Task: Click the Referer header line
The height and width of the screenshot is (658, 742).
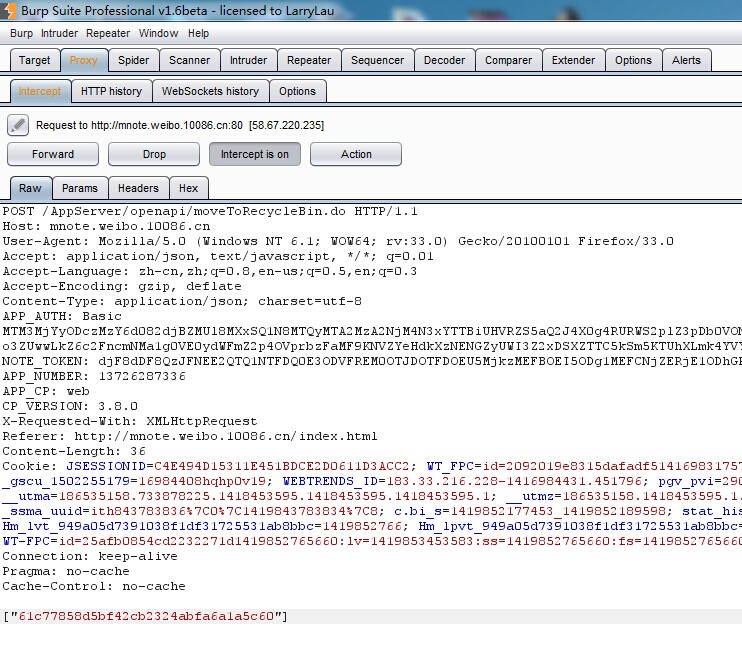Action: tap(190, 436)
